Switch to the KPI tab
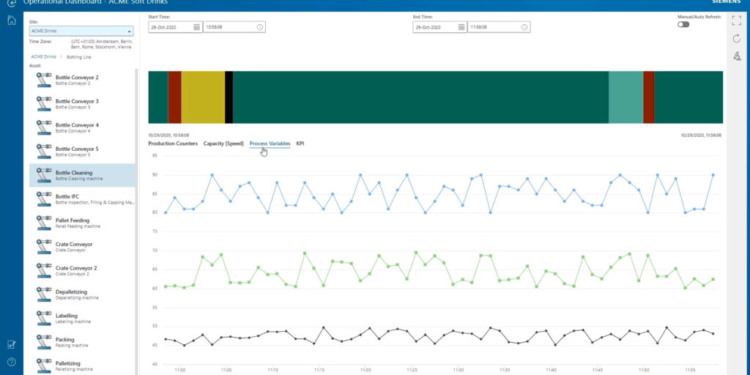This screenshot has width=750, height=375. (x=300, y=143)
